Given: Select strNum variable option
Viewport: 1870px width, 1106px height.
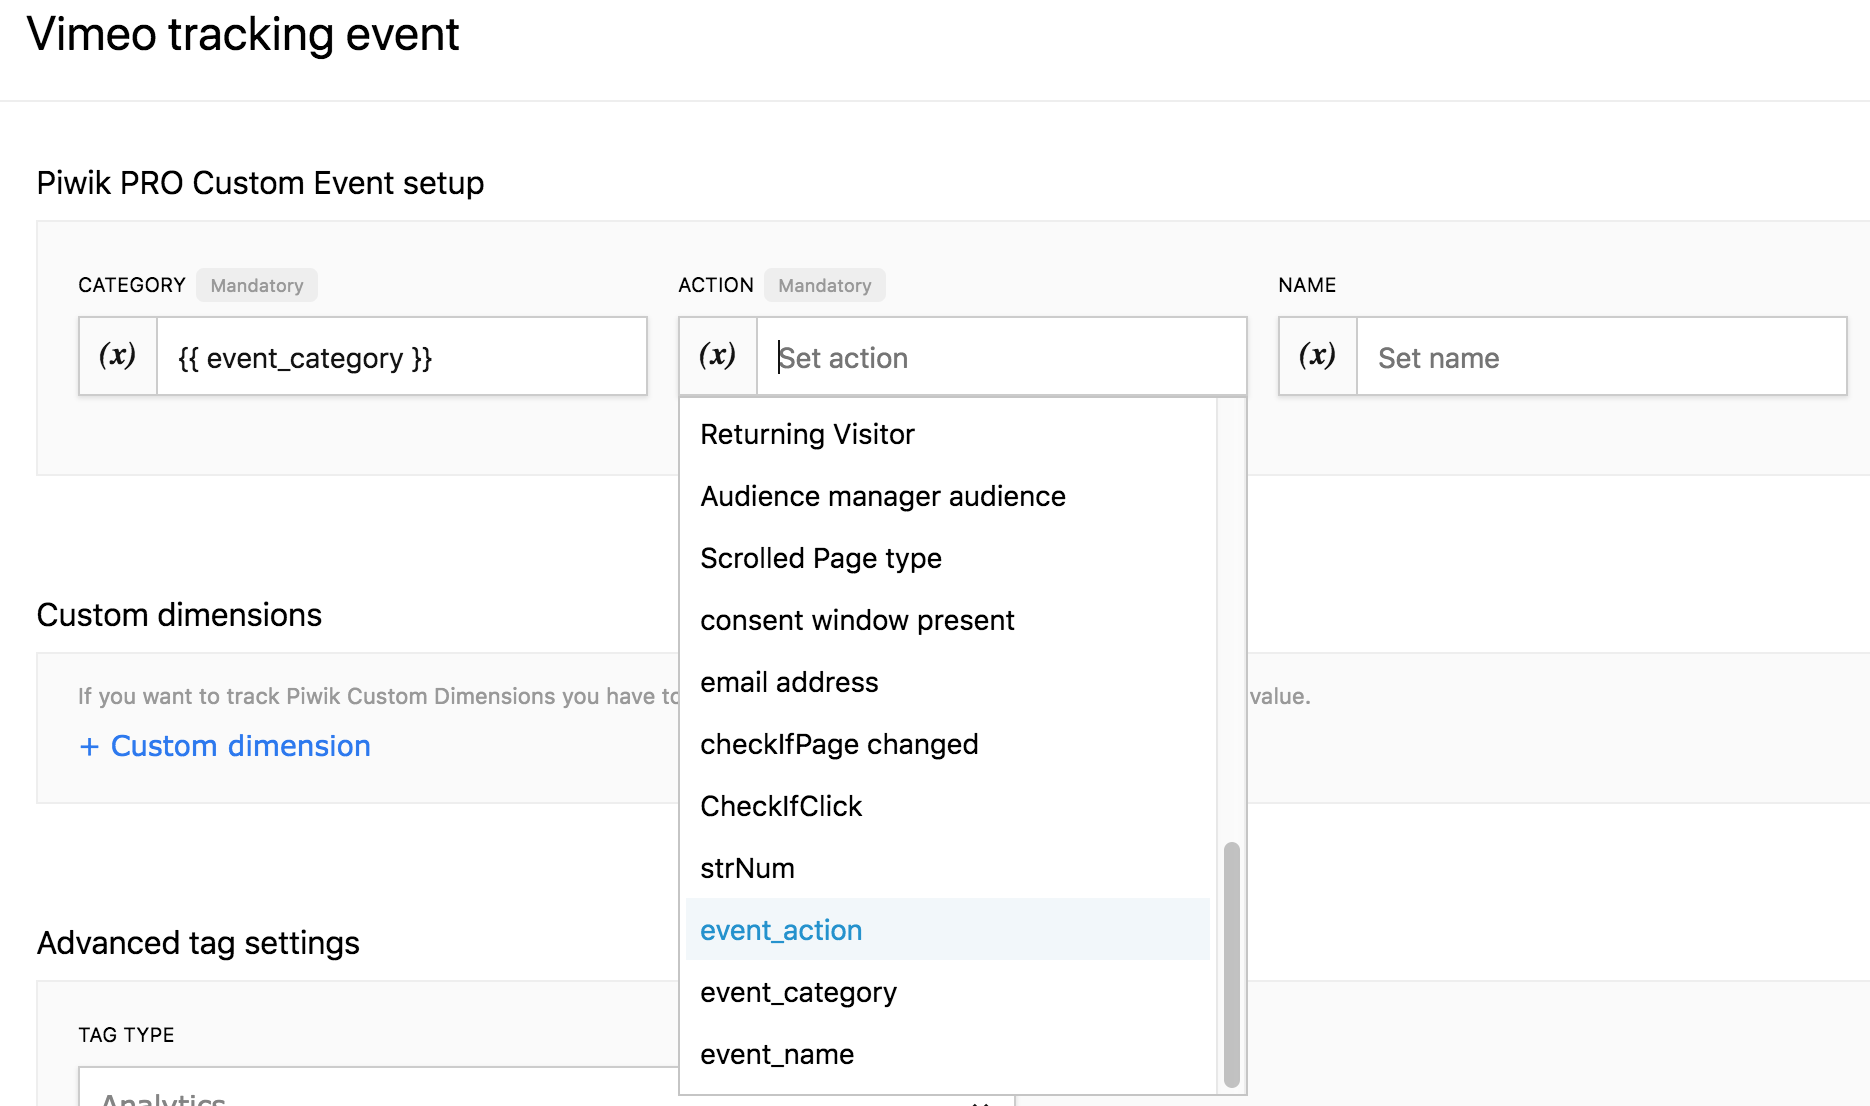Looking at the screenshot, I should point(948,868).
